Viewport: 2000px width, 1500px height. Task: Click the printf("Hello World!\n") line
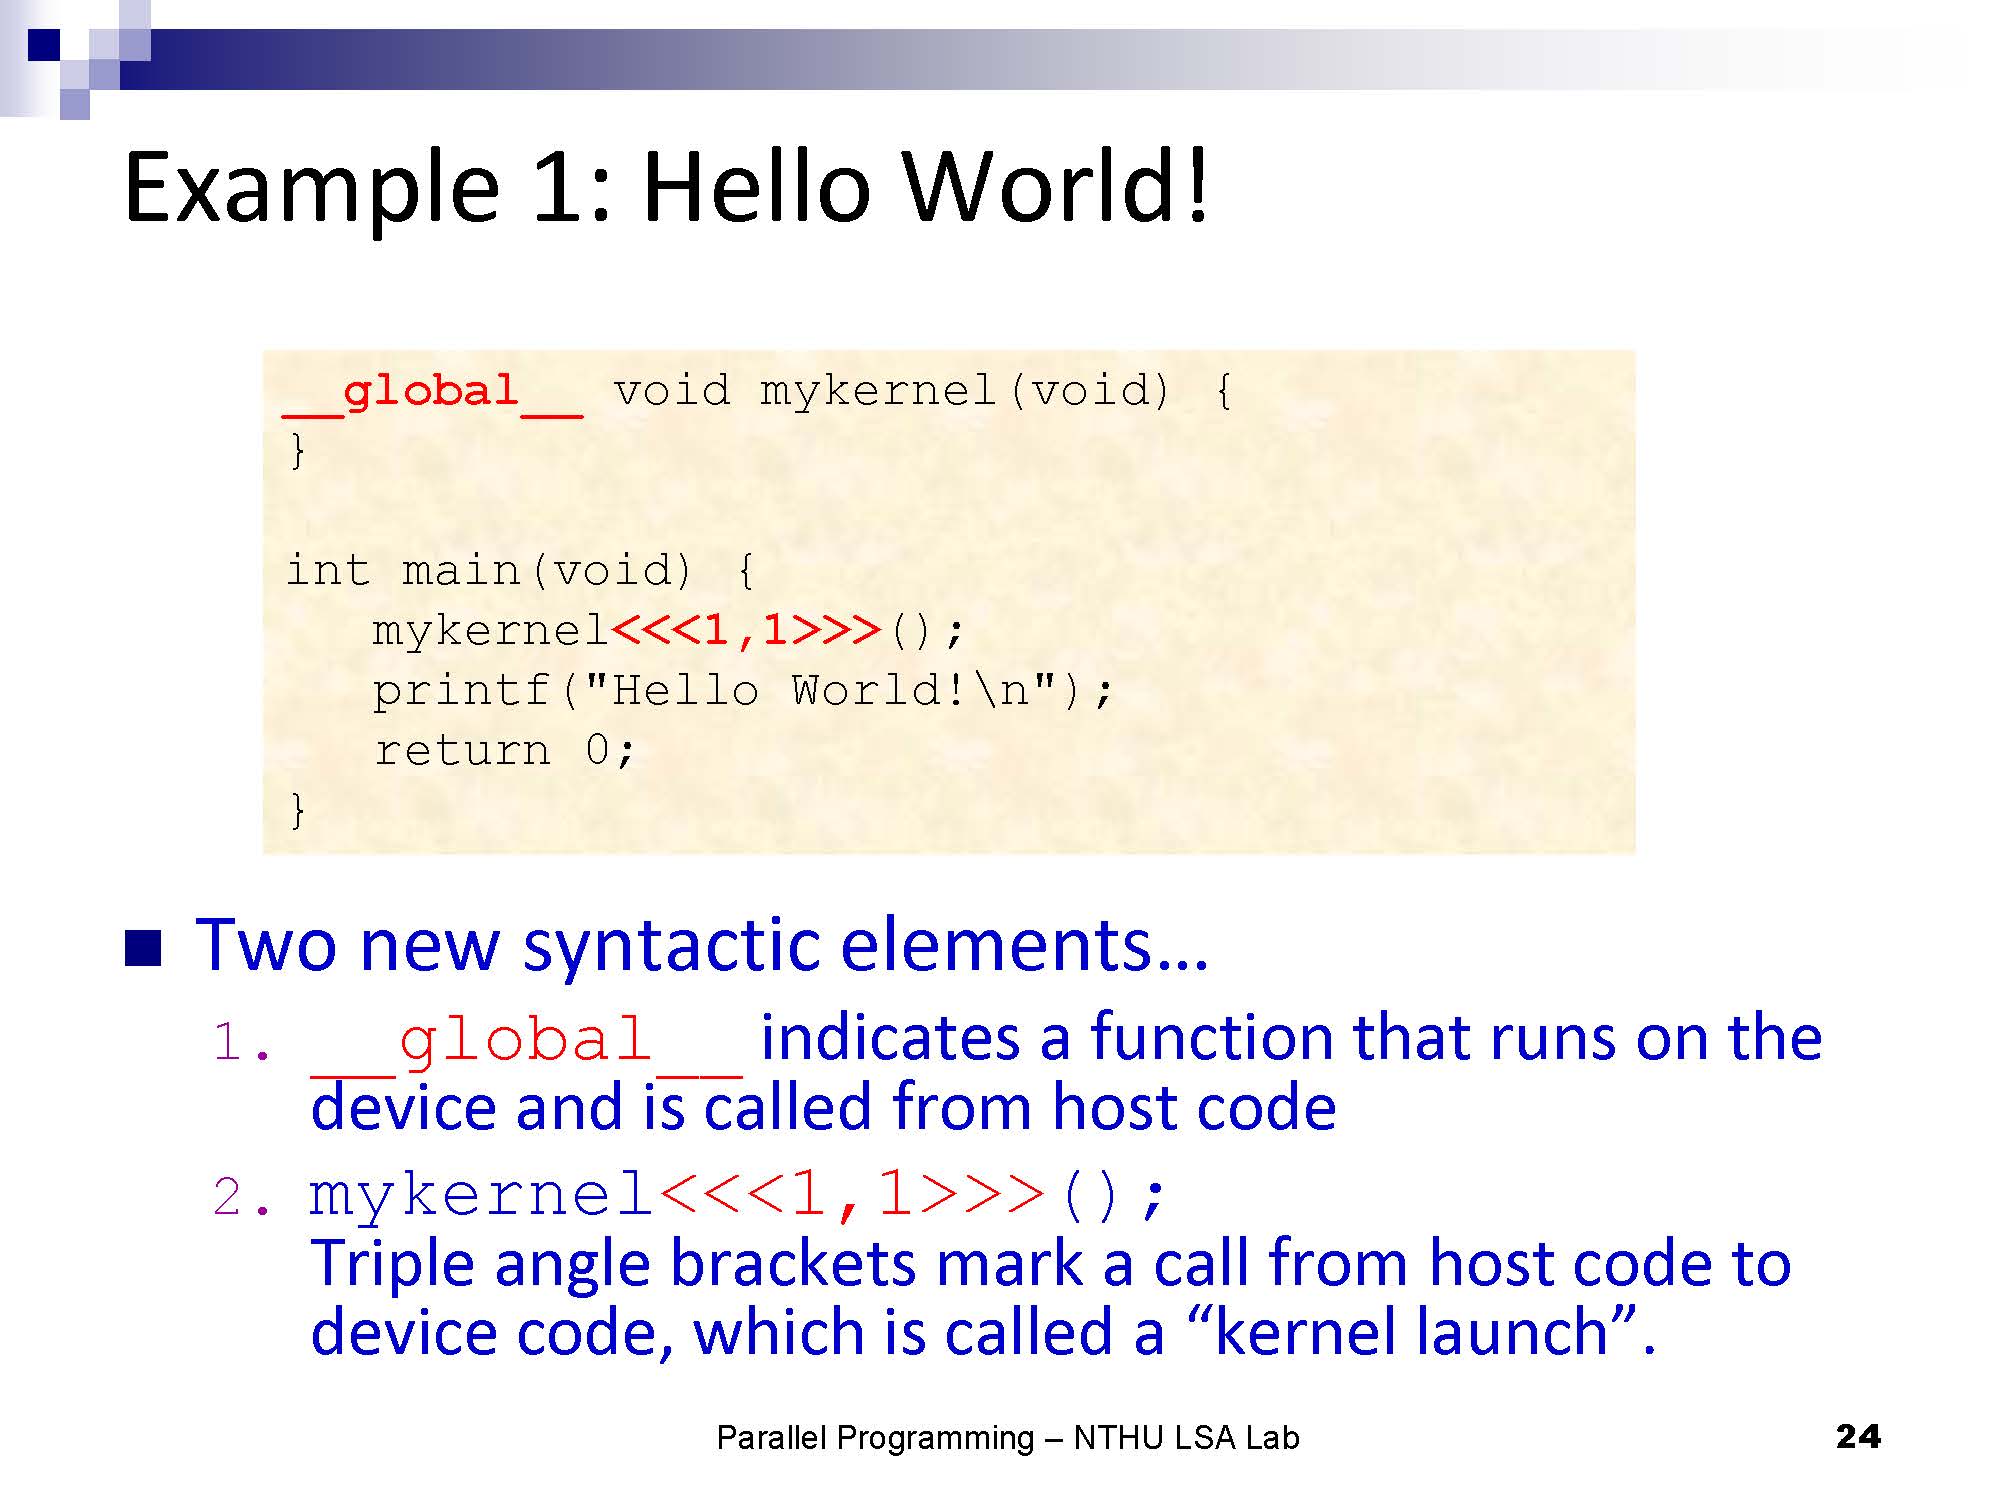[x=741, y=691]
